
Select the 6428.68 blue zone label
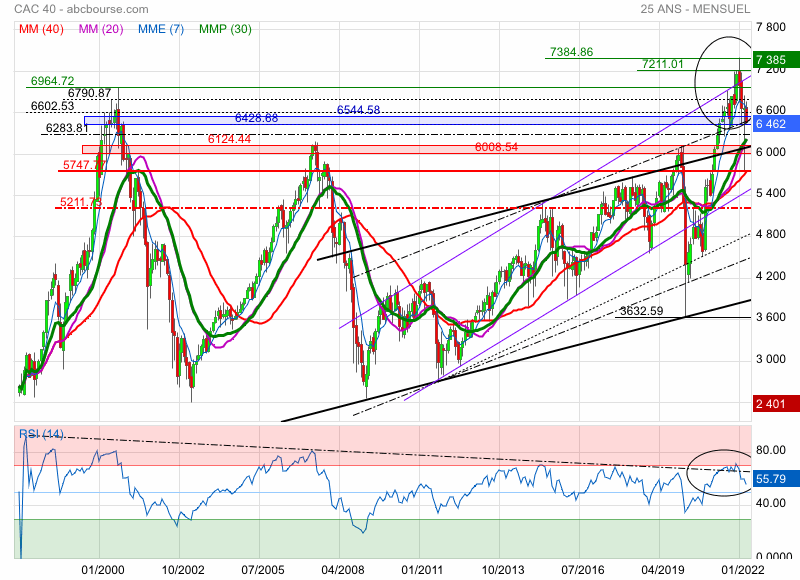(x=256, y=118)
